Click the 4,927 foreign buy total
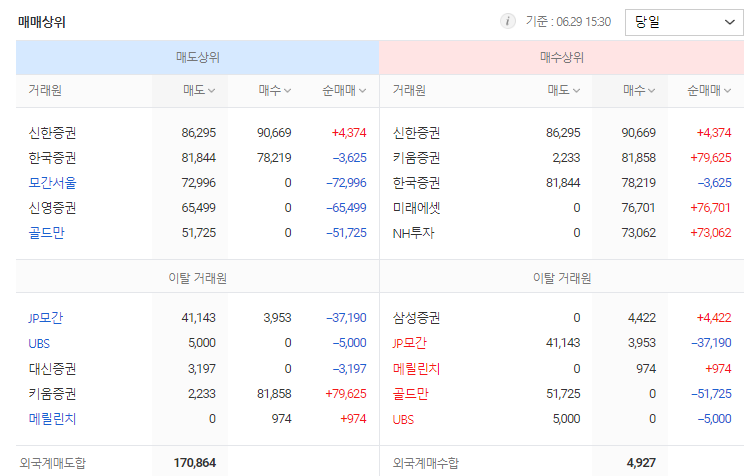 (641, 463)
